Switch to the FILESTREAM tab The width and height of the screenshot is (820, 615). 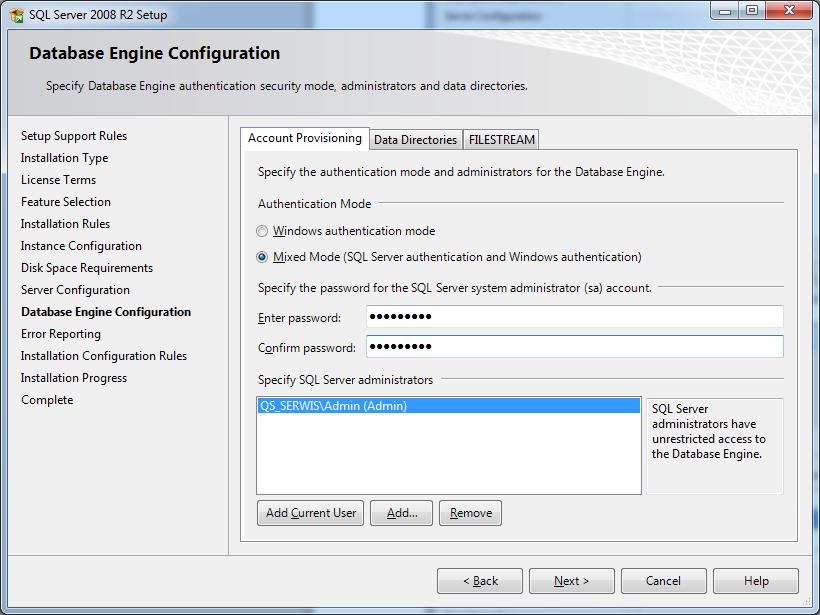[502, 140]
